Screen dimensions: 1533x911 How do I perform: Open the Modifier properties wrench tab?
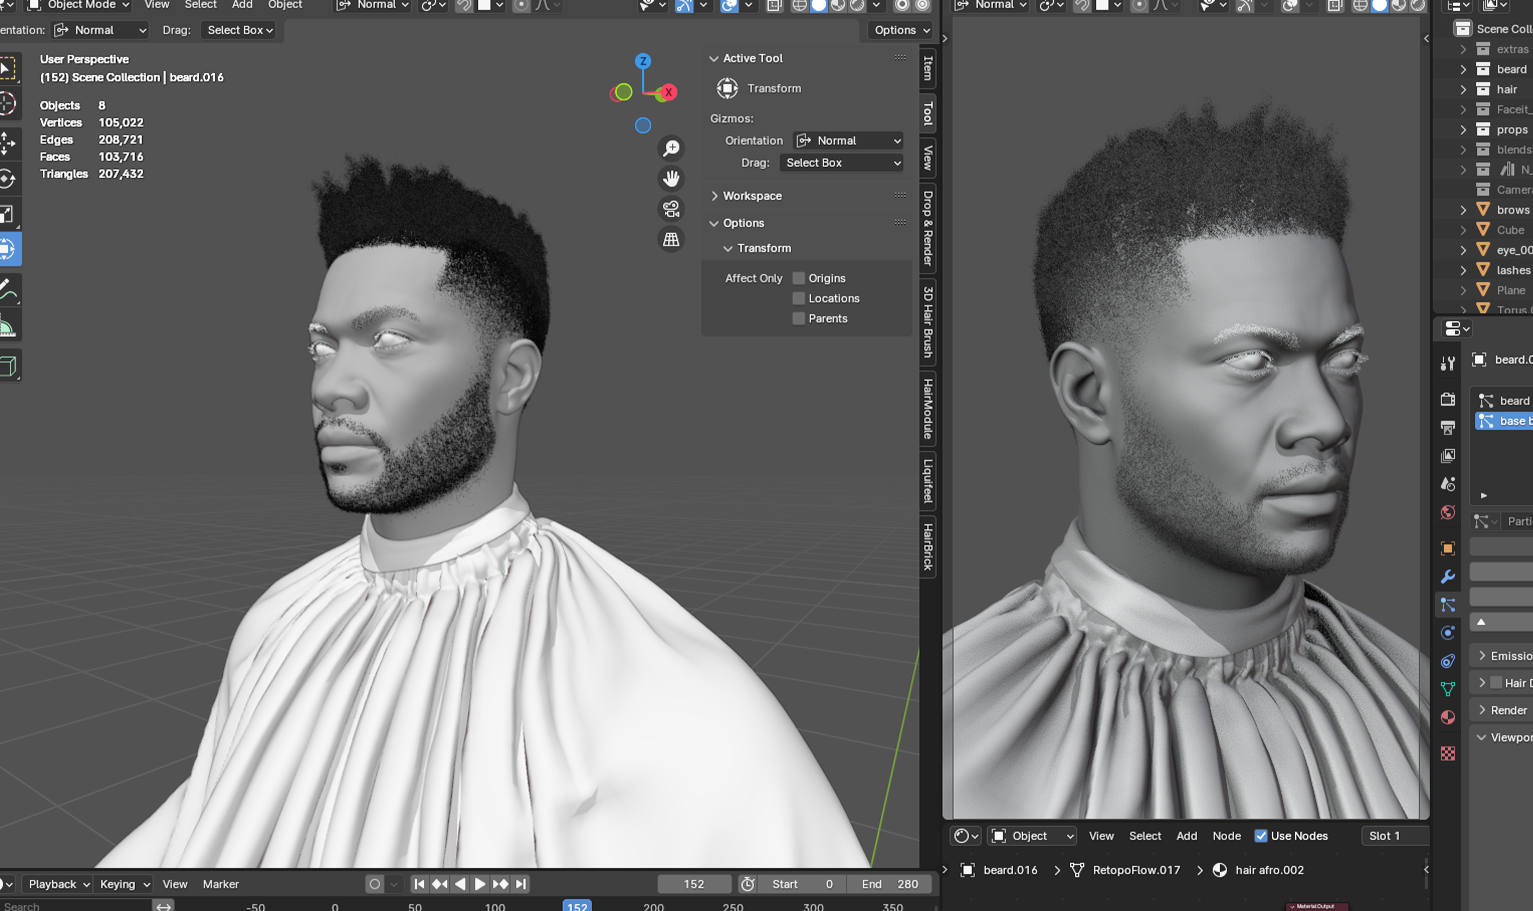(1447, 577)
